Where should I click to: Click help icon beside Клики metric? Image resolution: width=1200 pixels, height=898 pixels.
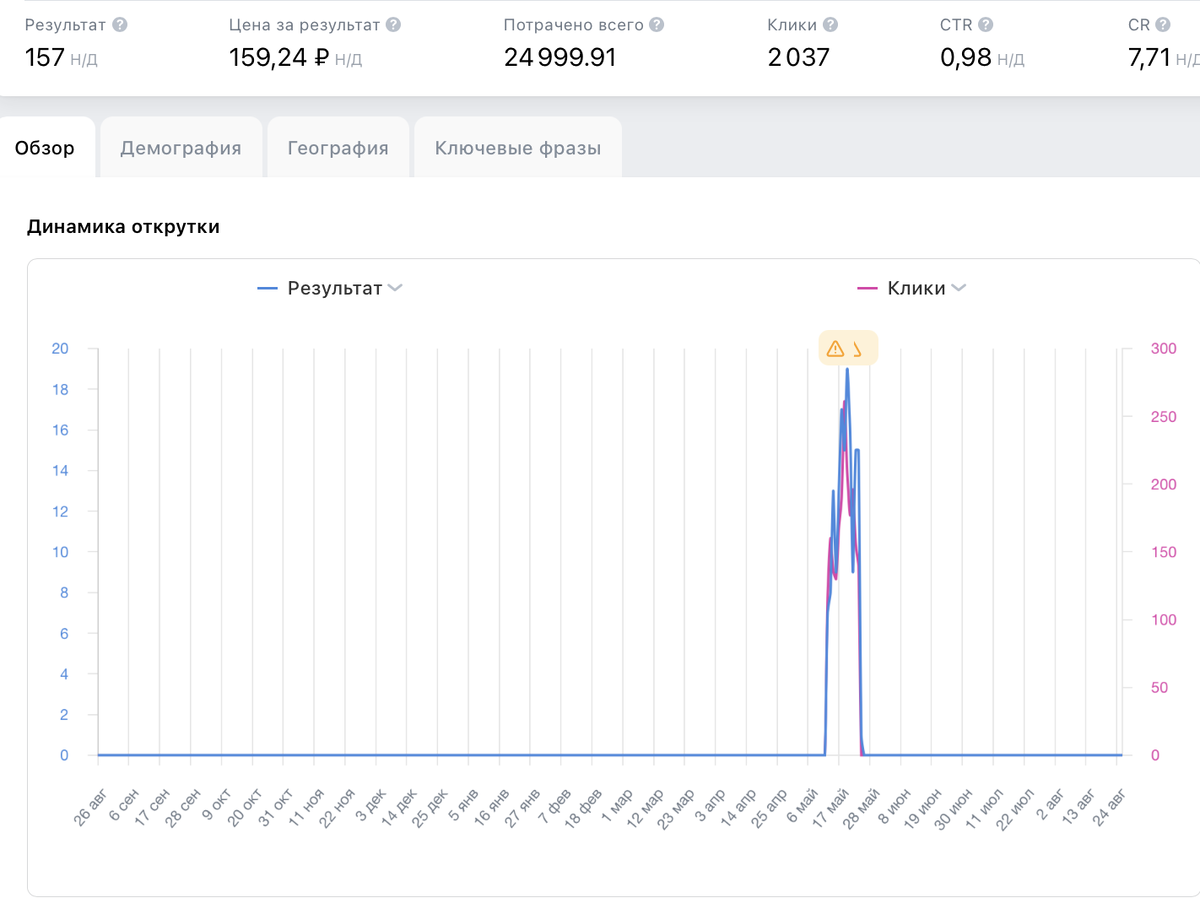(830, 25)
